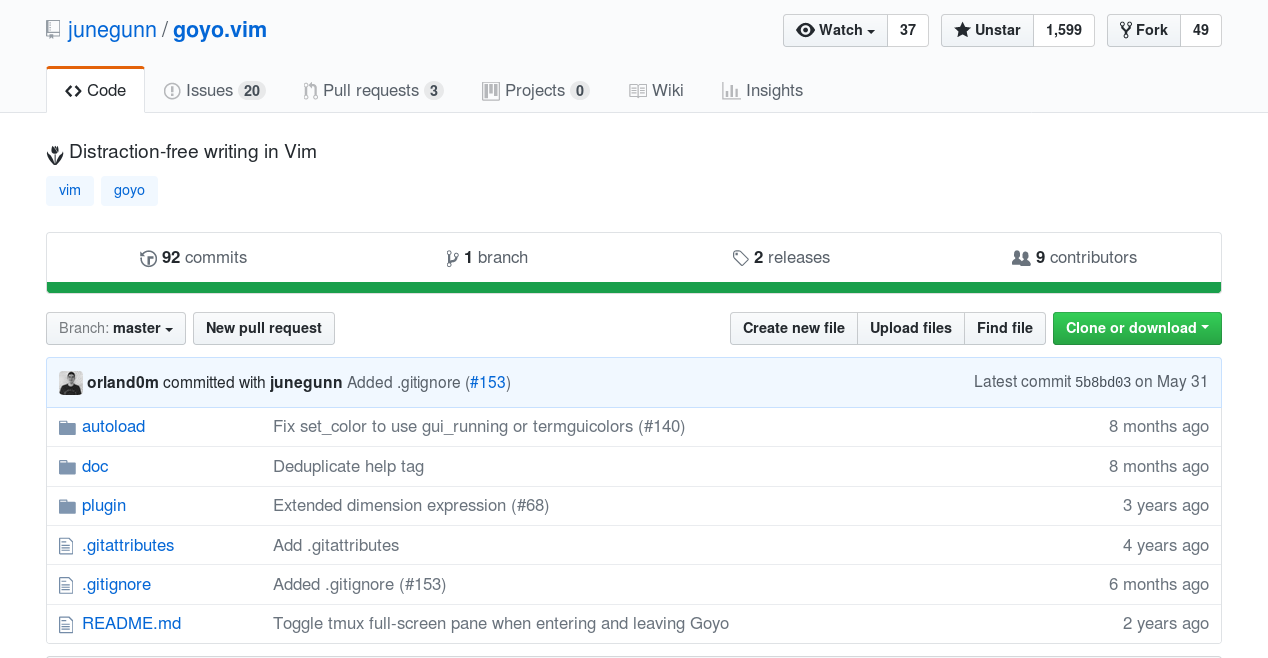The image size is (1268, 658).
Task: Click the repository book icon beside junegunn
Action: click(53, 30)
